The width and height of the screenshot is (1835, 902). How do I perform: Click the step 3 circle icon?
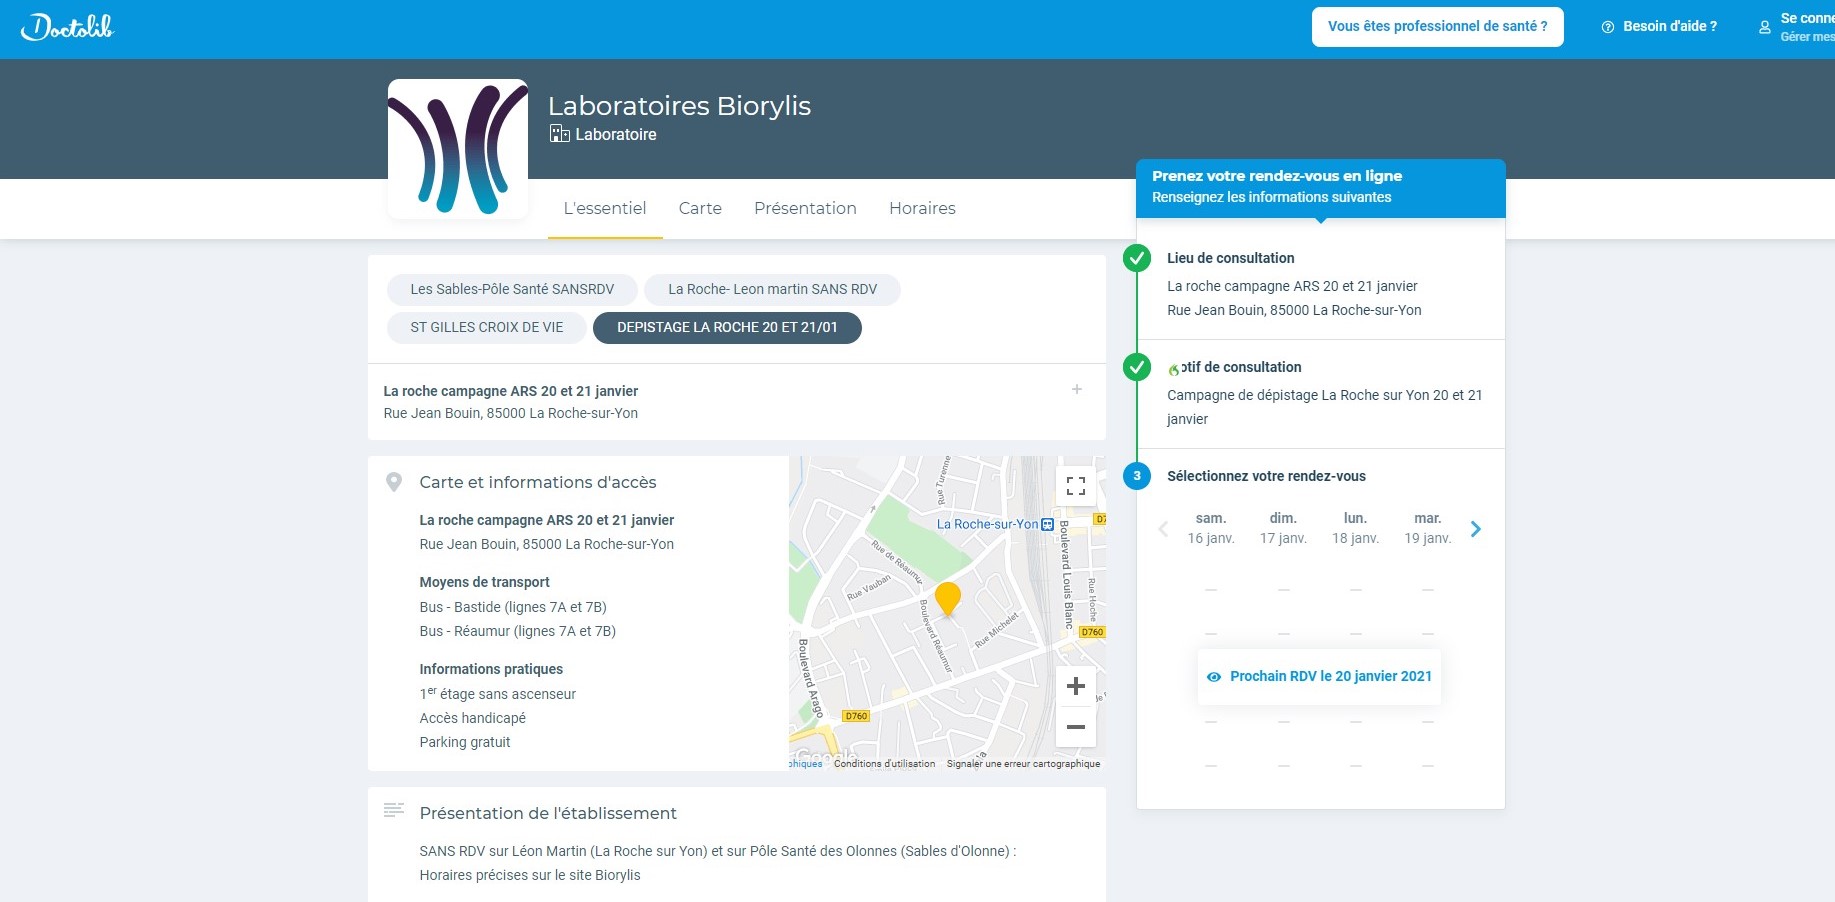click(1137, 476)
